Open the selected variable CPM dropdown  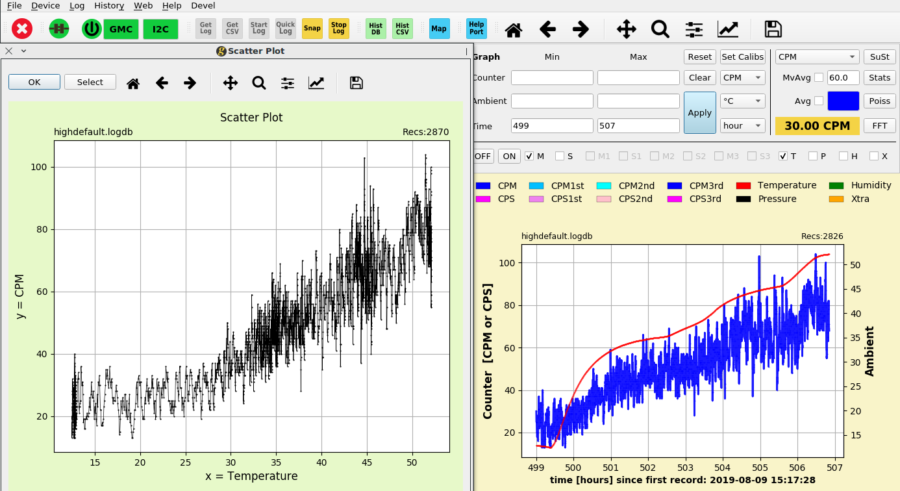tap(816, 57)
